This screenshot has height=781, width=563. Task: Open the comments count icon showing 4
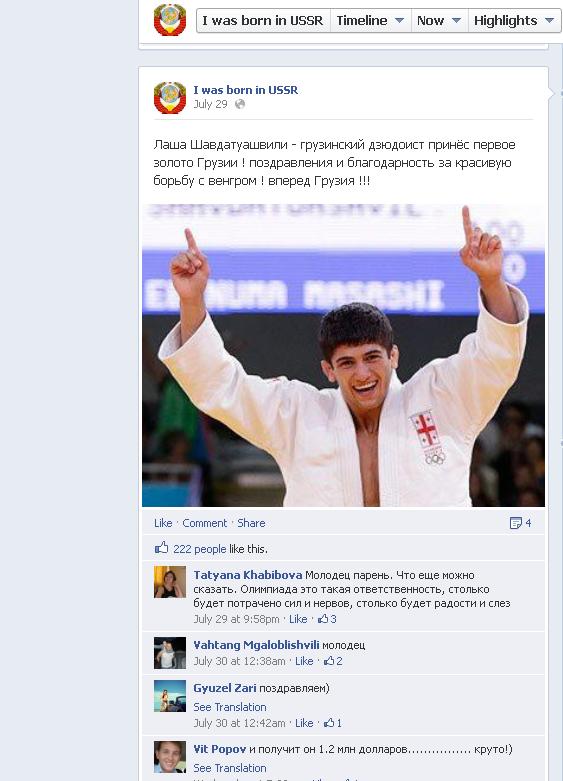pyautogui.click(x=520, y=523)
